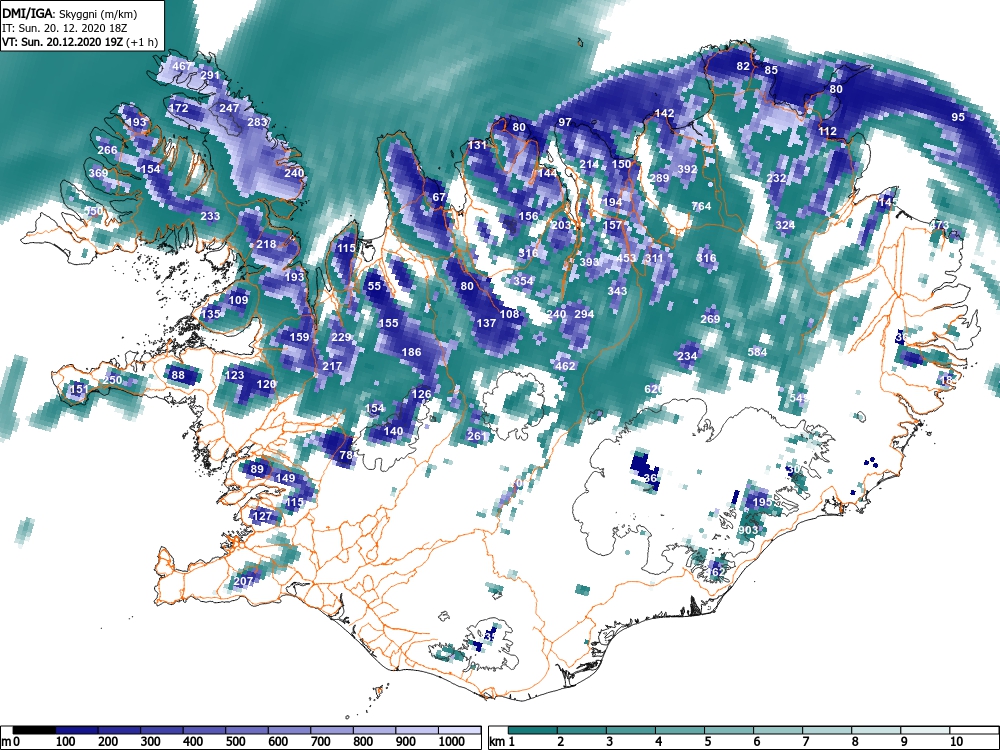Viewport: 1000px width, 750px height.
Task: Click the pale lavender 900 m legend swatch
Action: coord(416,730)
